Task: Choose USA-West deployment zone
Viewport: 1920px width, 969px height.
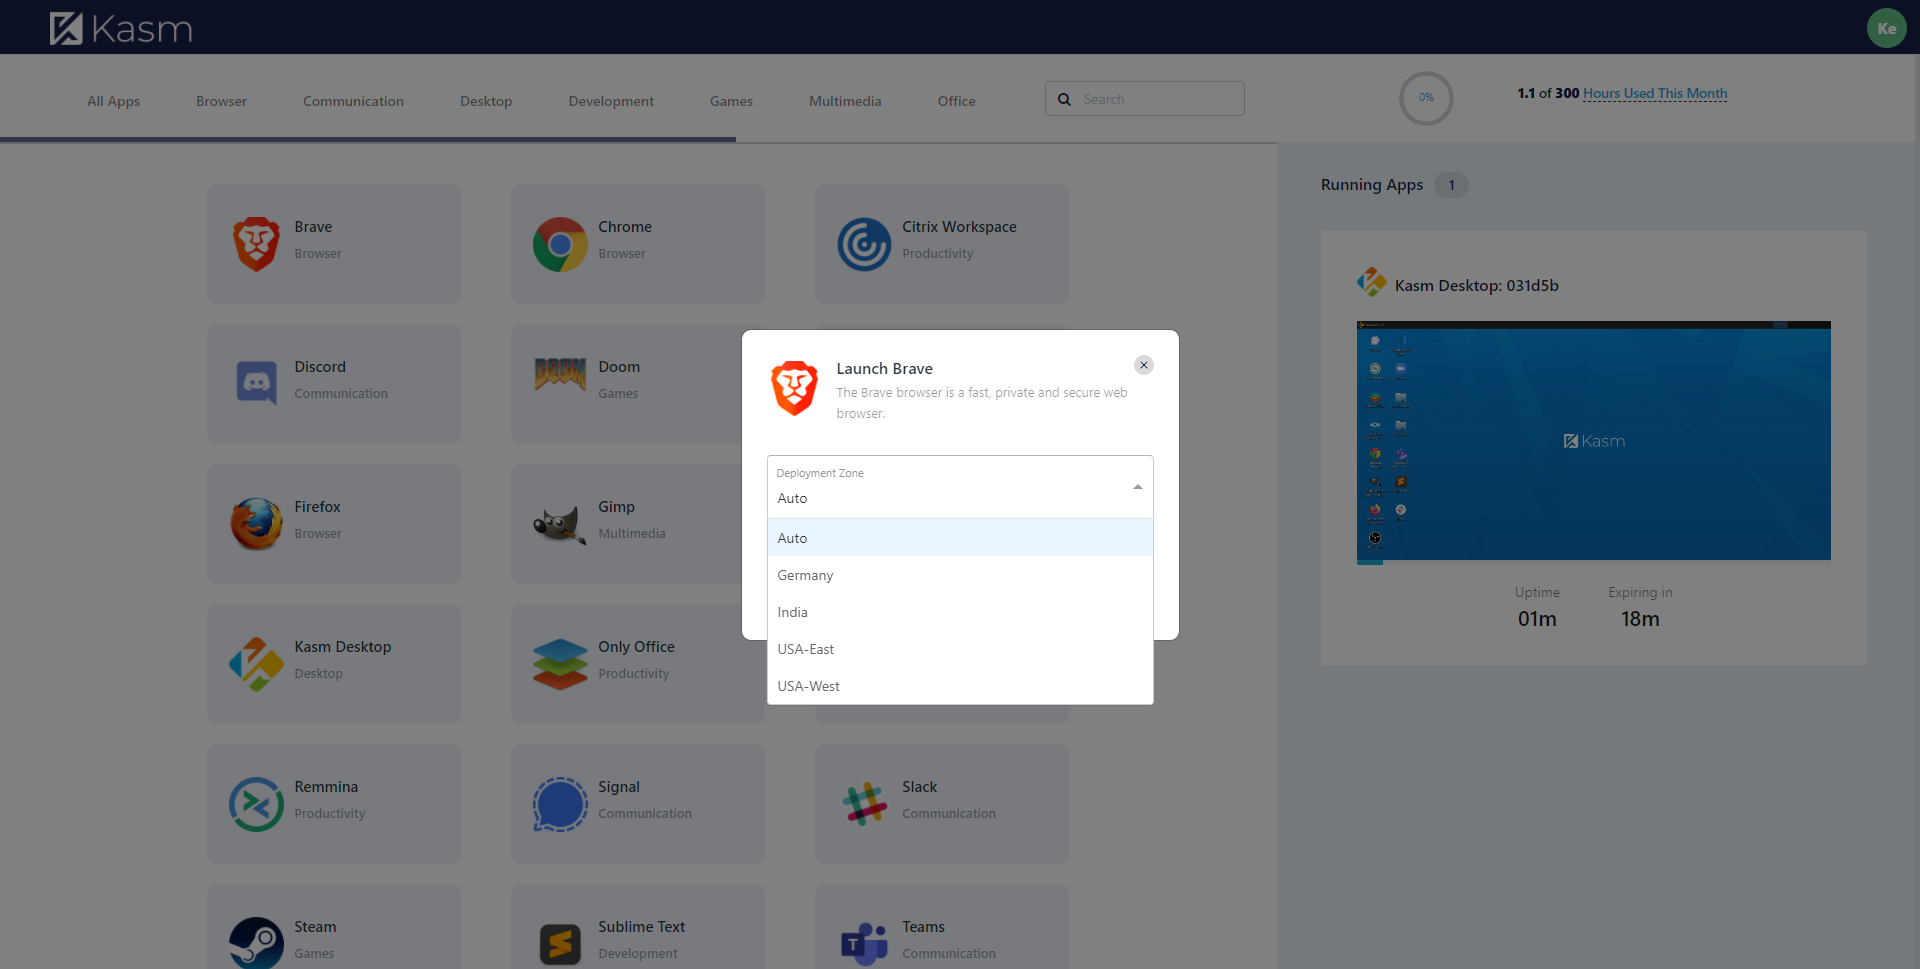Action: pos(960,686)
